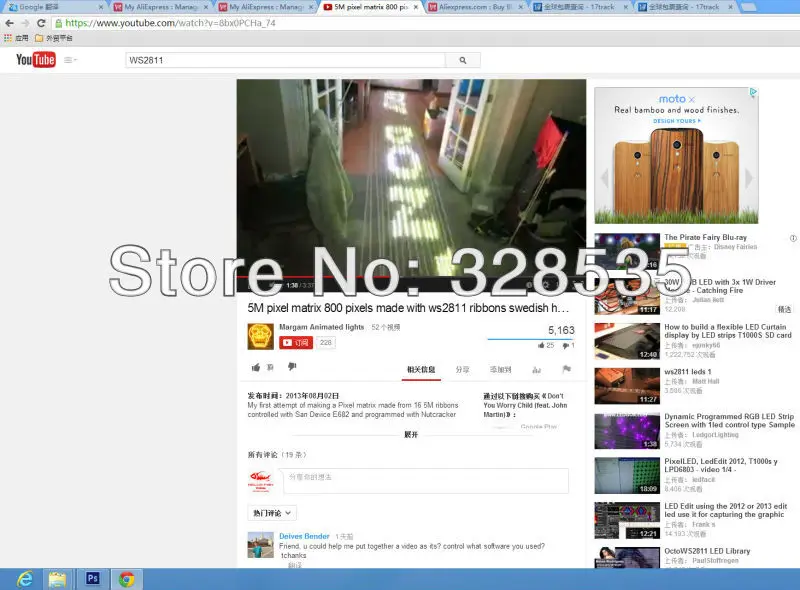Viewport: 800px width, 590px height.
Task: Click the 11:27 ws2811 leds thumbnail
Action: click(627, 386)
